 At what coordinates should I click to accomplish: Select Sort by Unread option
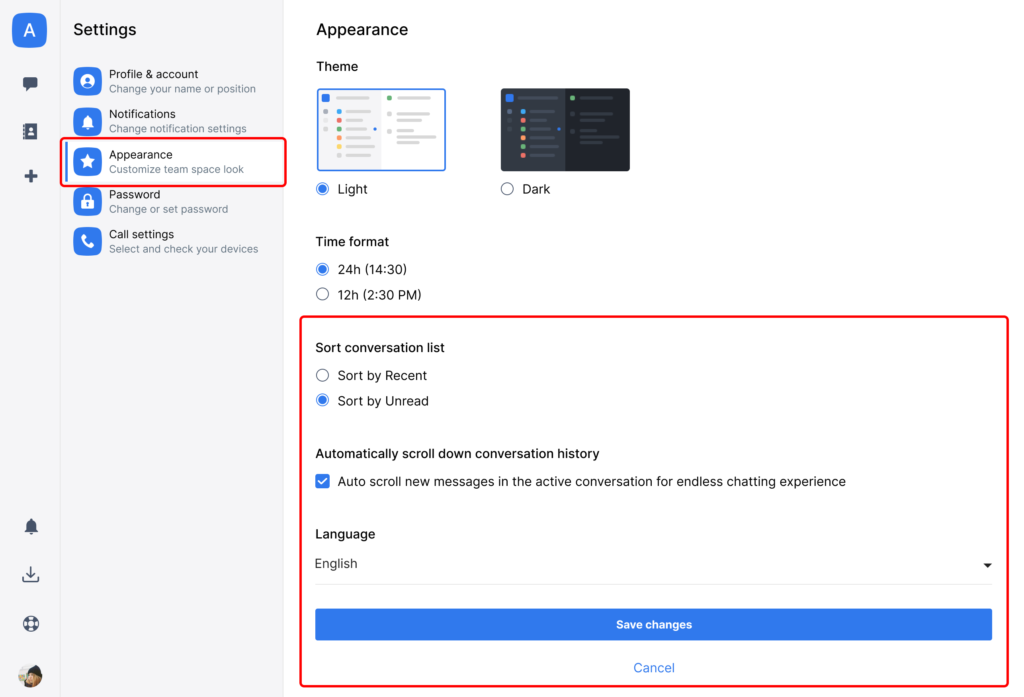(323, 400)
